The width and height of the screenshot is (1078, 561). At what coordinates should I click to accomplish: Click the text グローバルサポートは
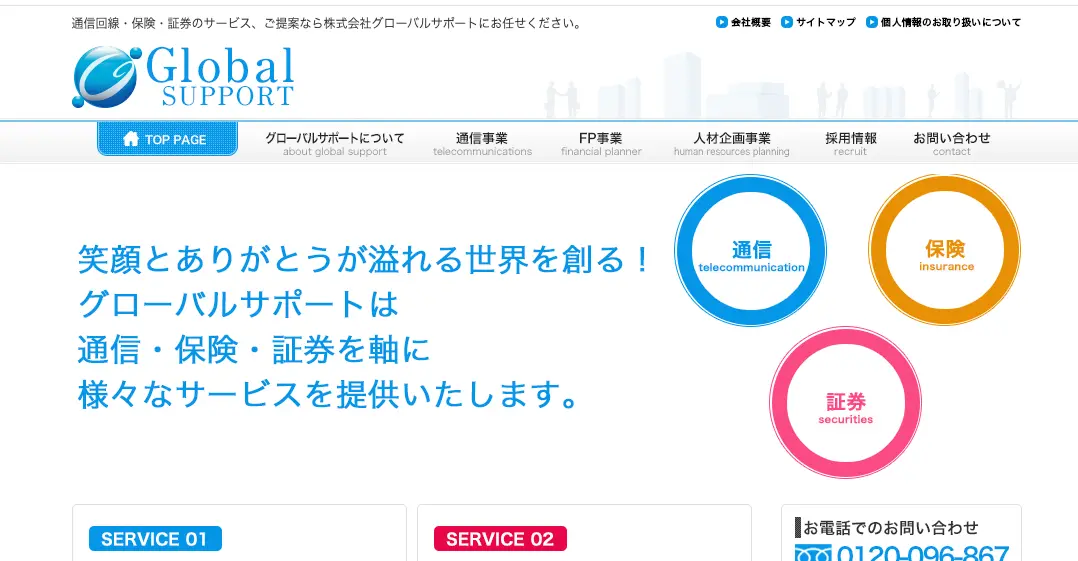[x=238, y=305]
